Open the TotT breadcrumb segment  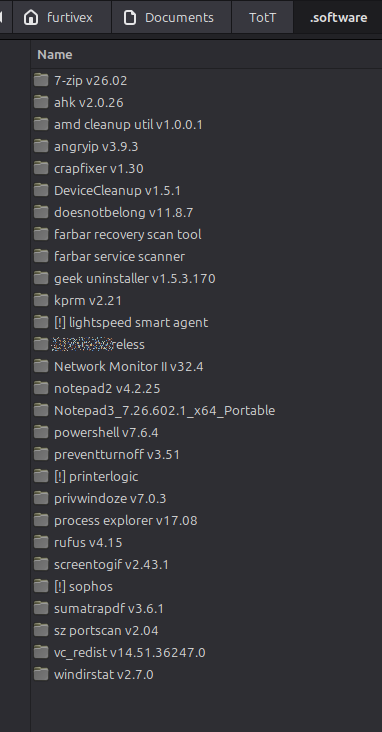click(262, 18)
